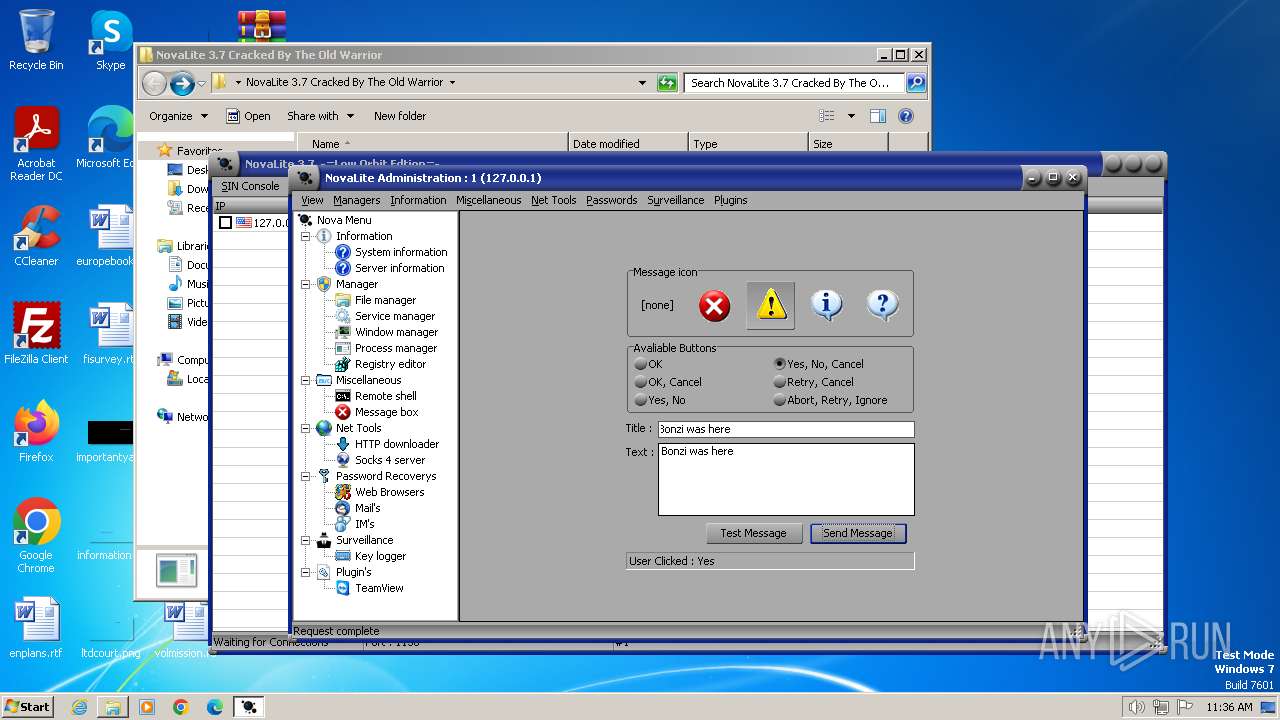1280x720 pixels.
Task: Click the Process manager icon
Action: [343, 348]
